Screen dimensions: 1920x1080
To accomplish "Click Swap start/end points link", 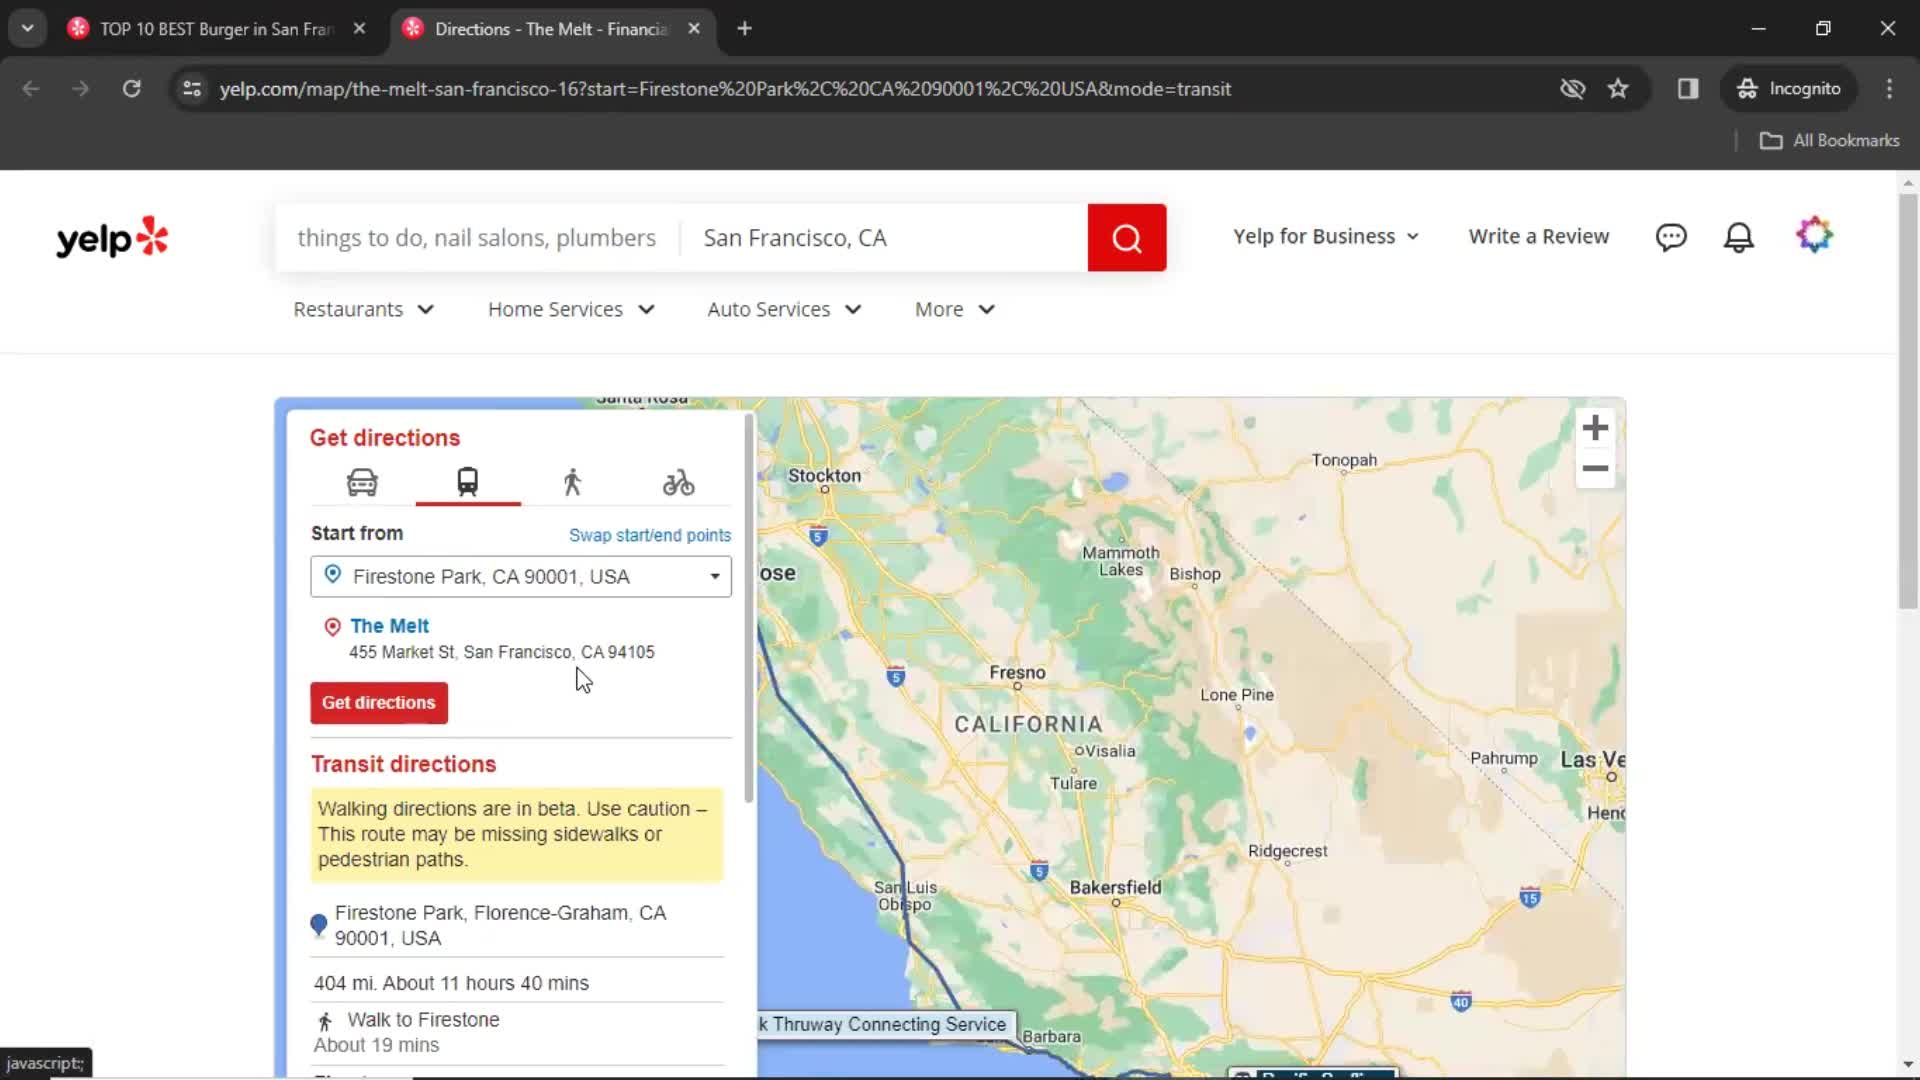I will [649, 535].
